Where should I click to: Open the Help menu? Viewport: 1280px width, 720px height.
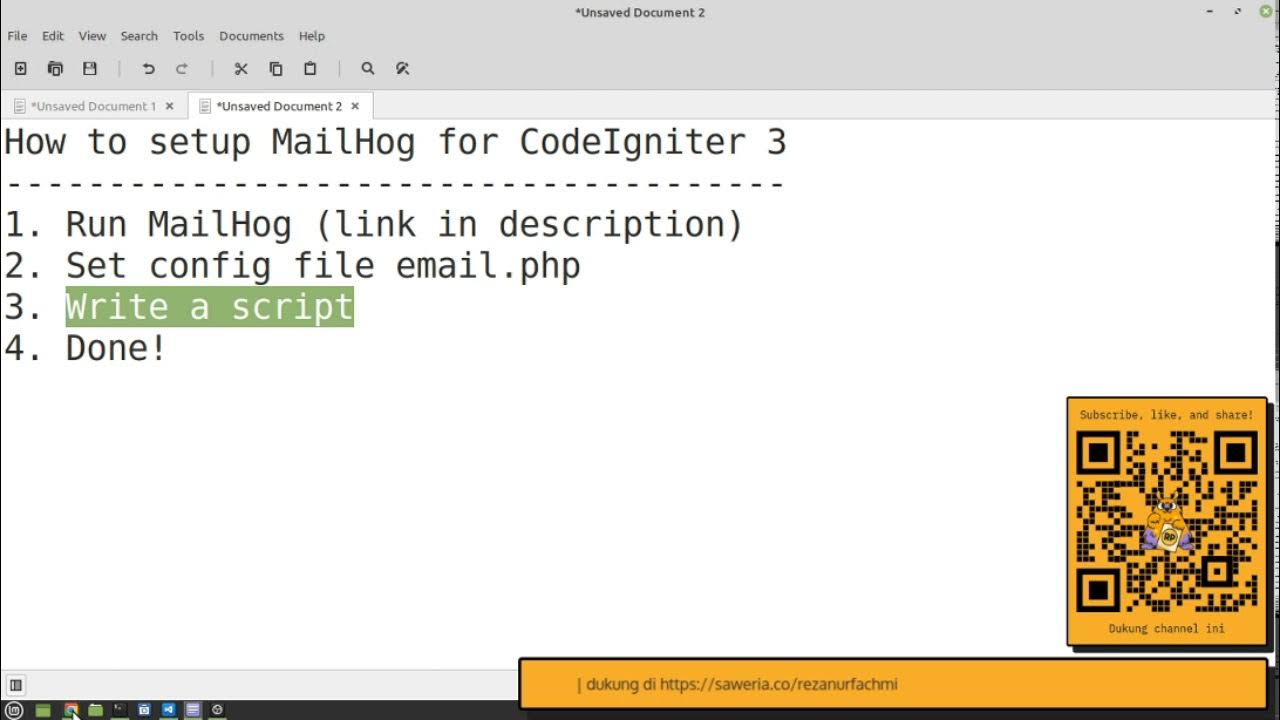(x=312, y=36)
